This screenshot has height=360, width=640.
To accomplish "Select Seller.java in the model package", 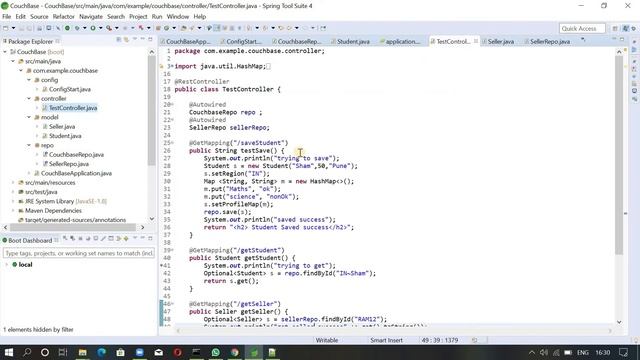I will coord(62,127).
